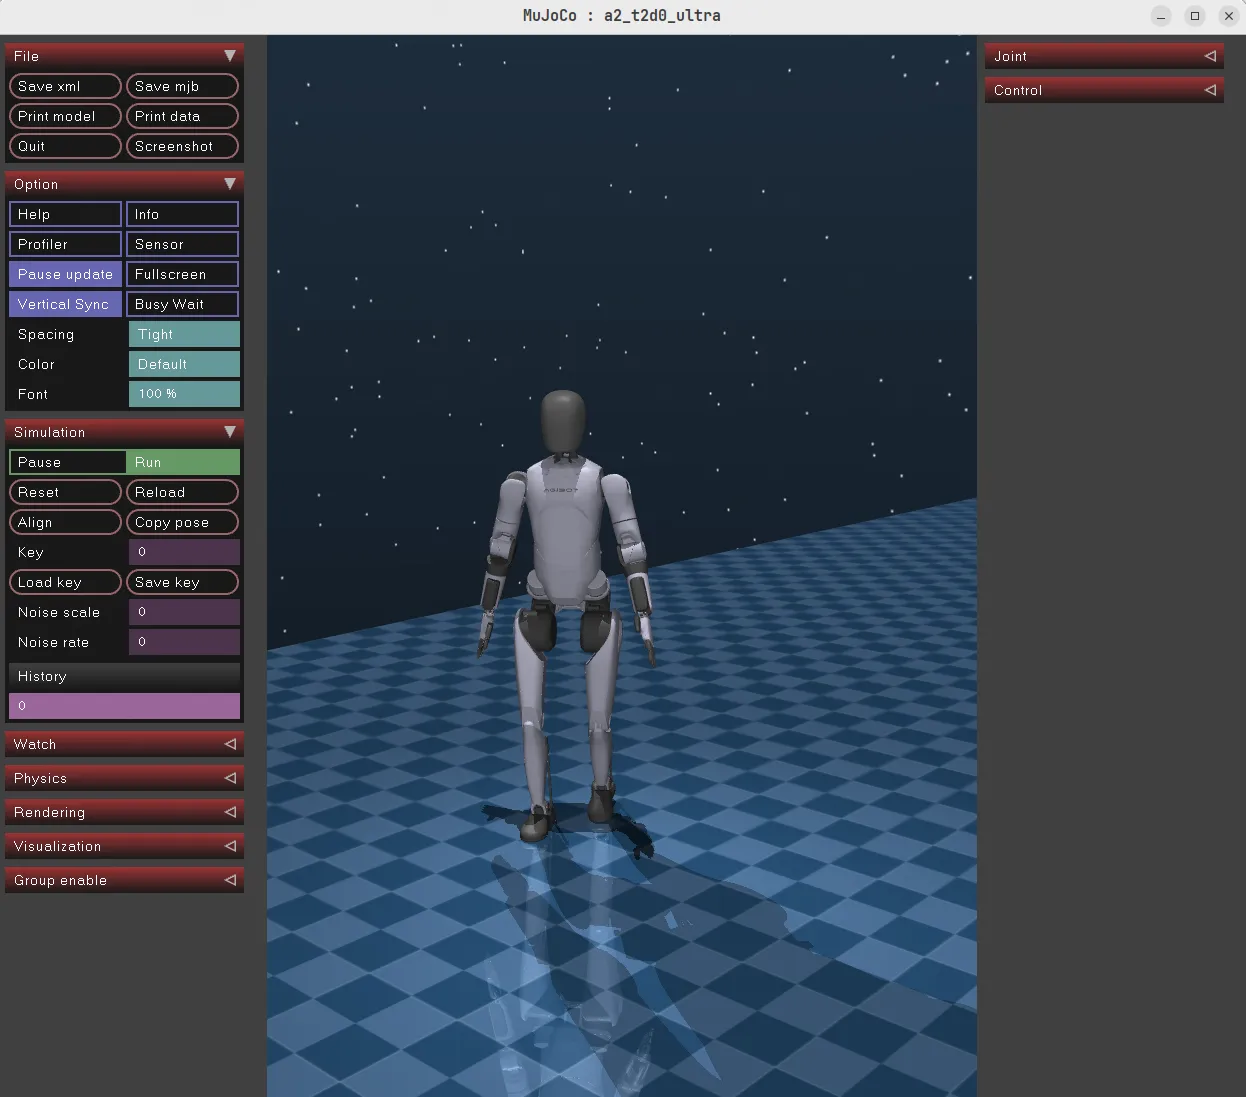
Task: Click Save key button
Action: pyautogui.click(x=182, y=582)
